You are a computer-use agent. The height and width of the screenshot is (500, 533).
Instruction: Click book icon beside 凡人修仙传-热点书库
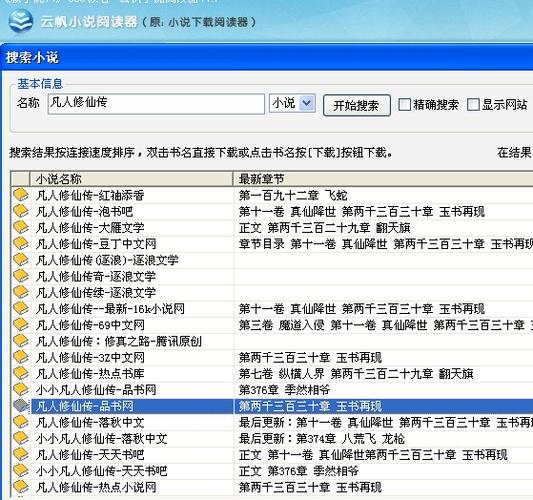click(x=21, y=373)
